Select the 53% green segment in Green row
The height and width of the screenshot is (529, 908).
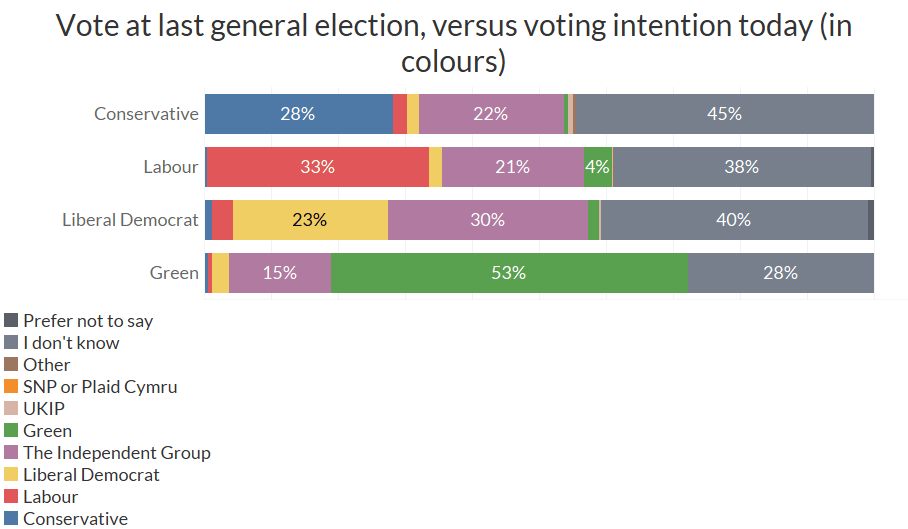[509, 273]
